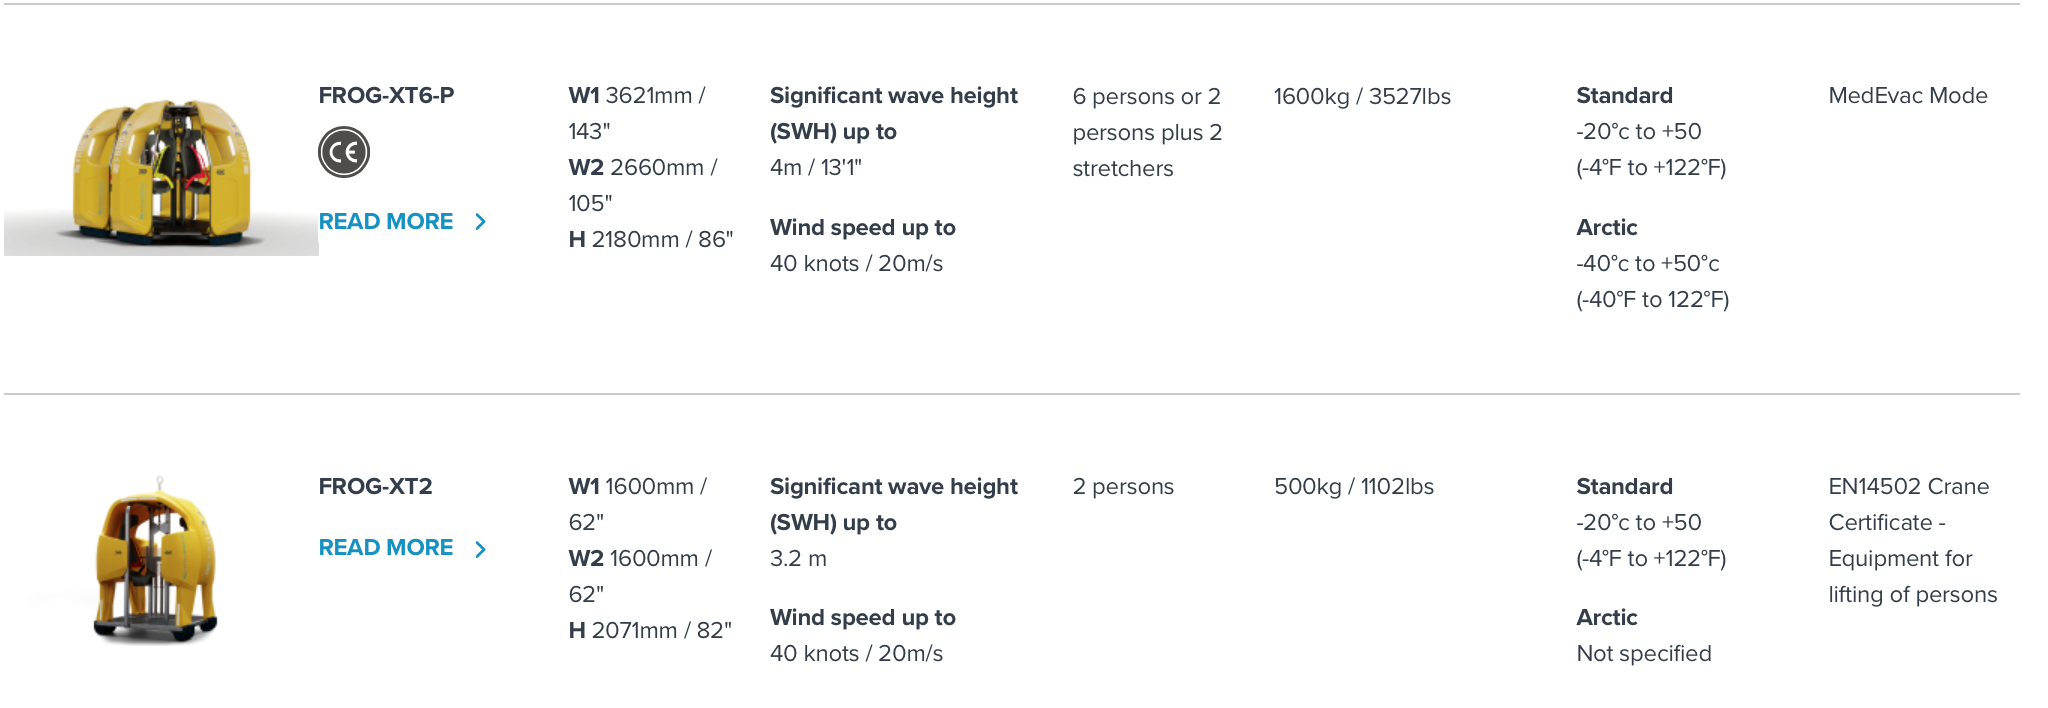Click the '2 persons' capacity text
The height and width of the screenshot is (708, 2048).
click(x=1123, y=486)
